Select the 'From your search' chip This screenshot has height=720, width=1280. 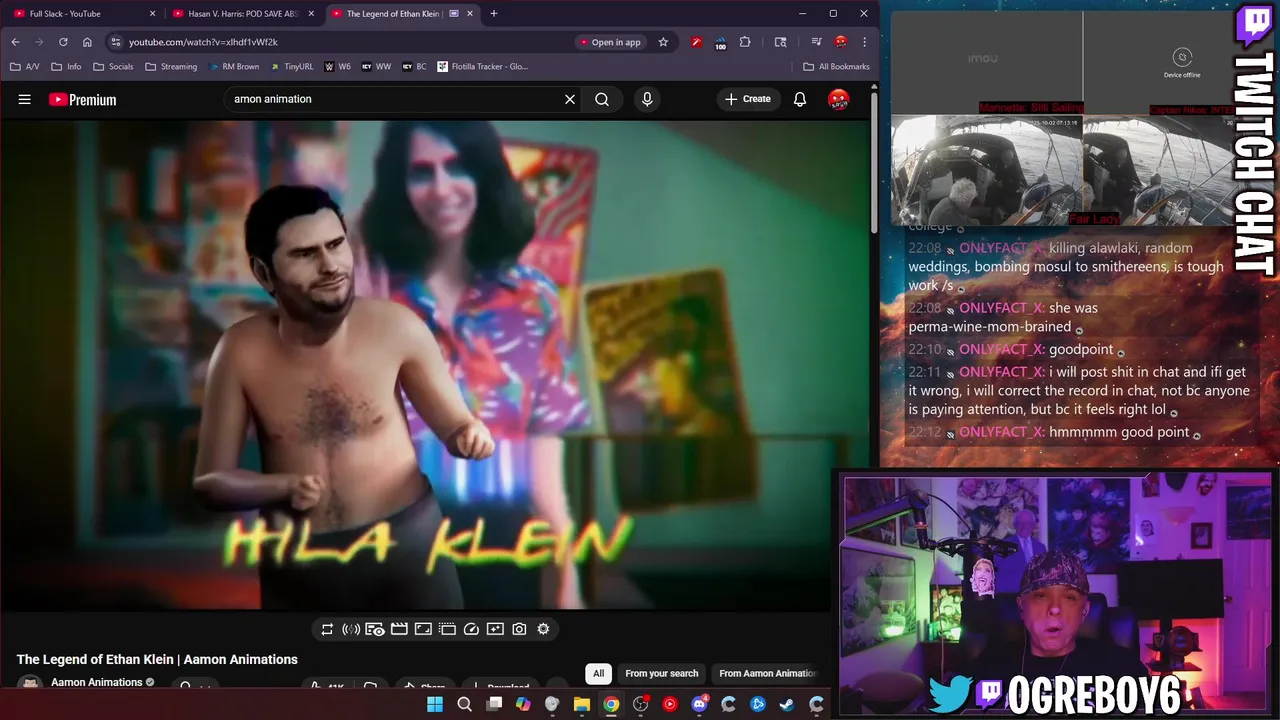pos(662,673)
